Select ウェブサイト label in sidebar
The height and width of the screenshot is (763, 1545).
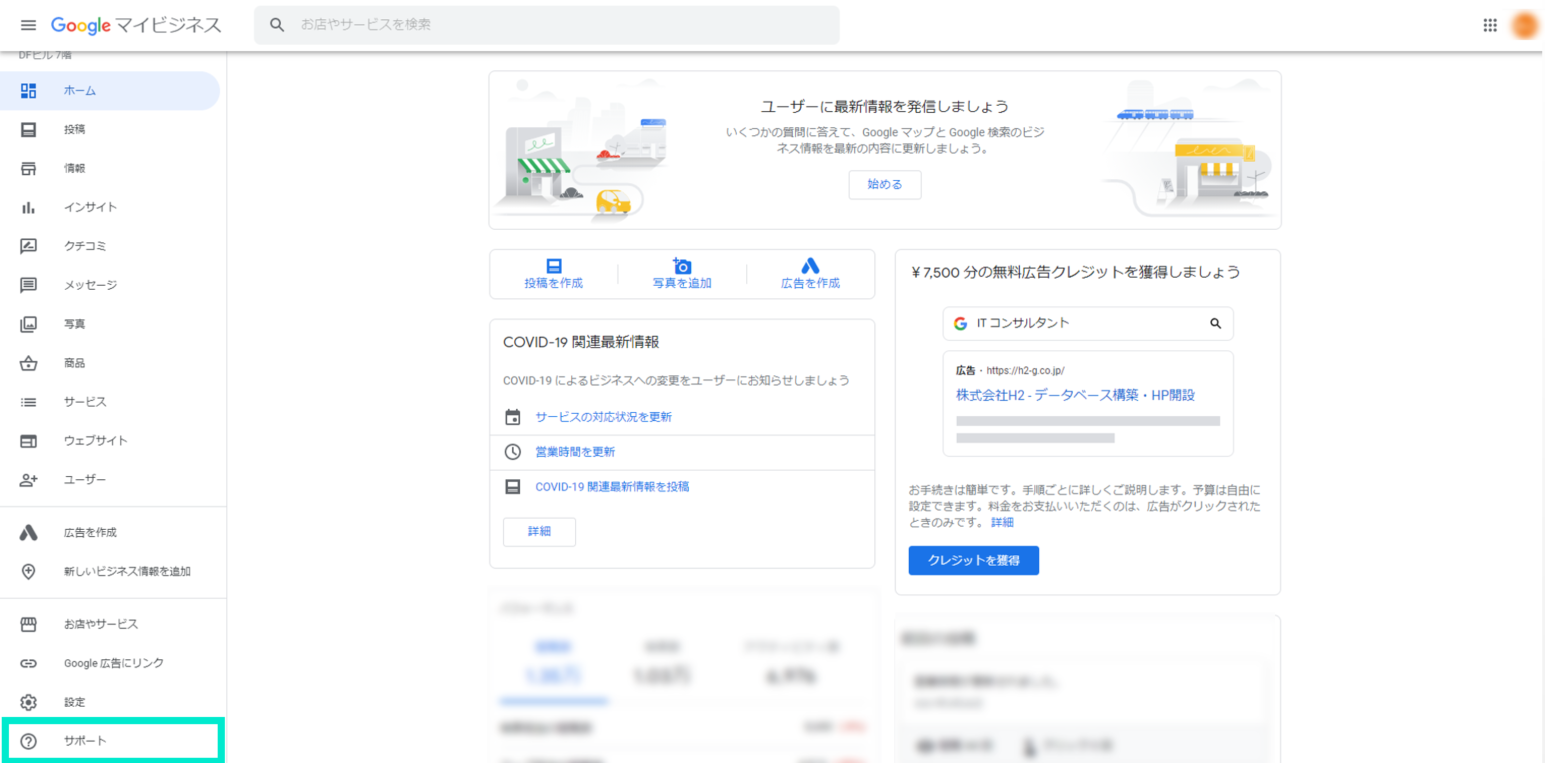(x=96, y=441)
